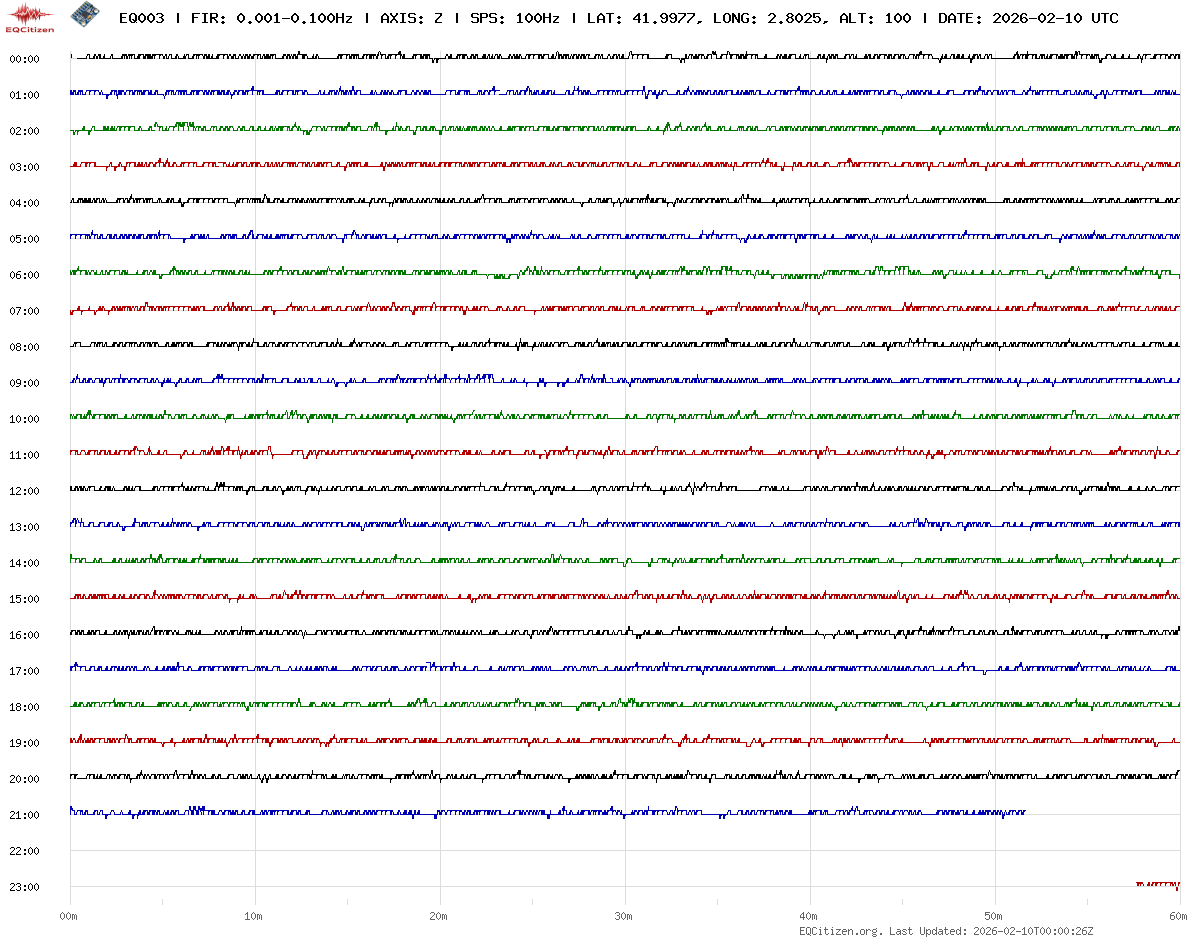Click the EQCitizen.org footer text
1200x940 pixels.
click(840, 931)
